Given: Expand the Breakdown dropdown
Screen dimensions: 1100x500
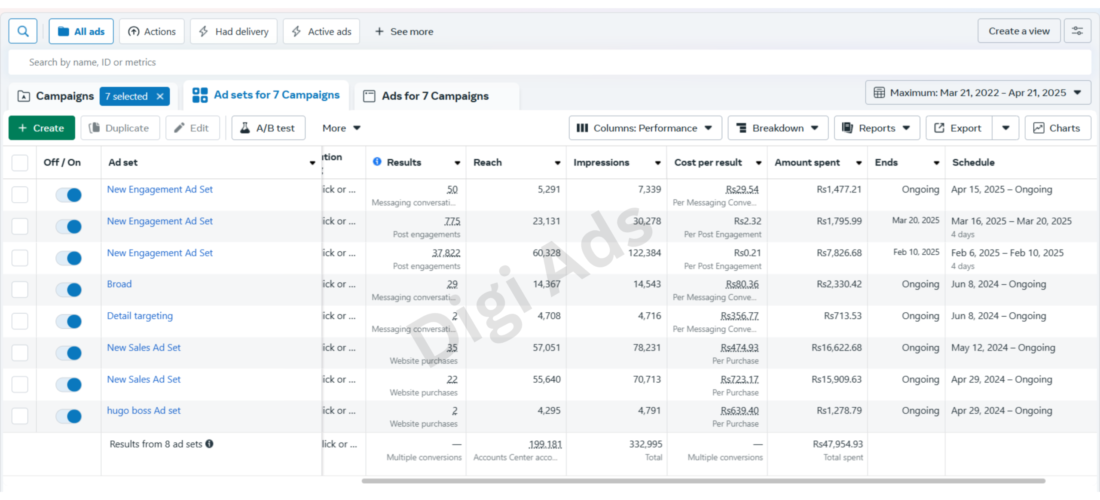Looking at the screenshot, I should click(778, 128).
